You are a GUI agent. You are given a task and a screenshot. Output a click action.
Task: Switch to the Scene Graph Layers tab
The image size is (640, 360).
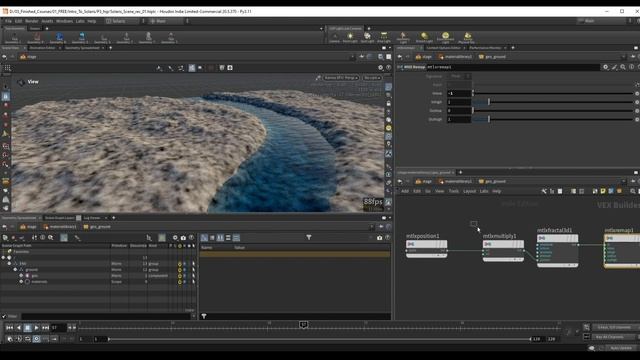tap(59, 218)
